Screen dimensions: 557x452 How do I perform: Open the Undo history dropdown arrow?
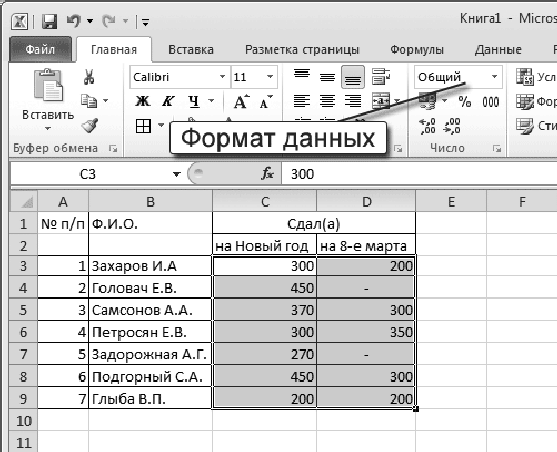pyautogui.click(x=90, y=21)
